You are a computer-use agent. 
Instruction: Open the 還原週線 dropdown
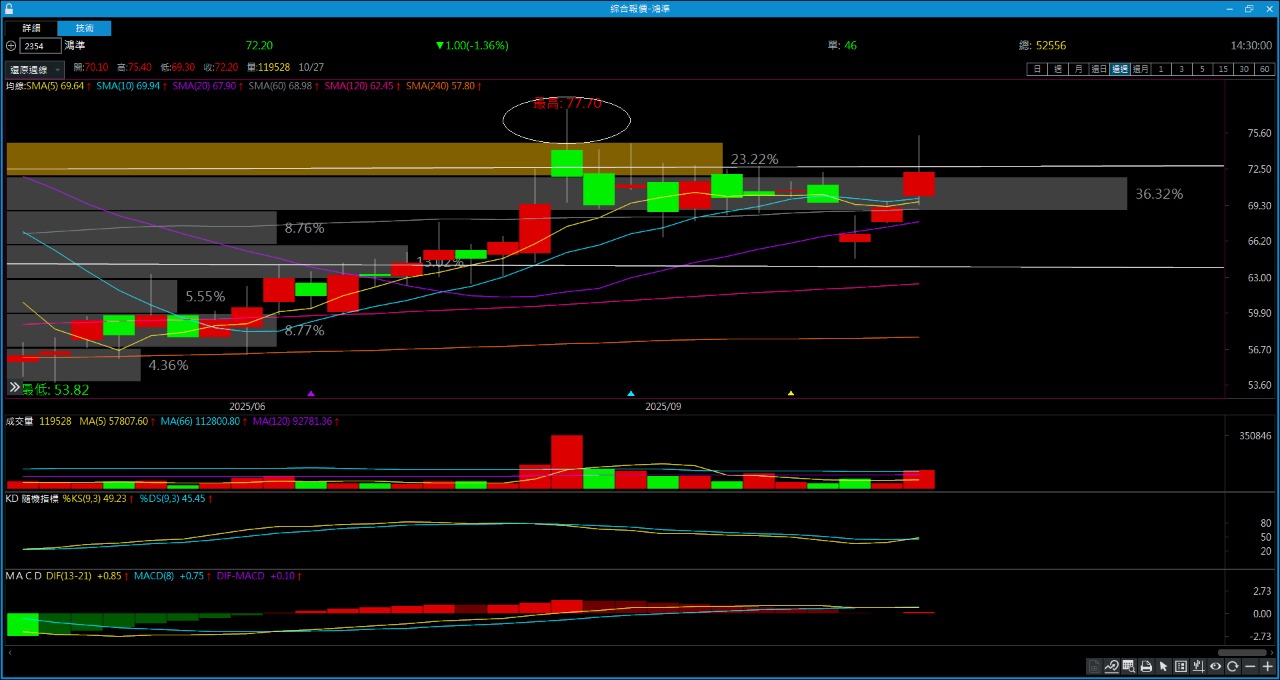point(35,70)
